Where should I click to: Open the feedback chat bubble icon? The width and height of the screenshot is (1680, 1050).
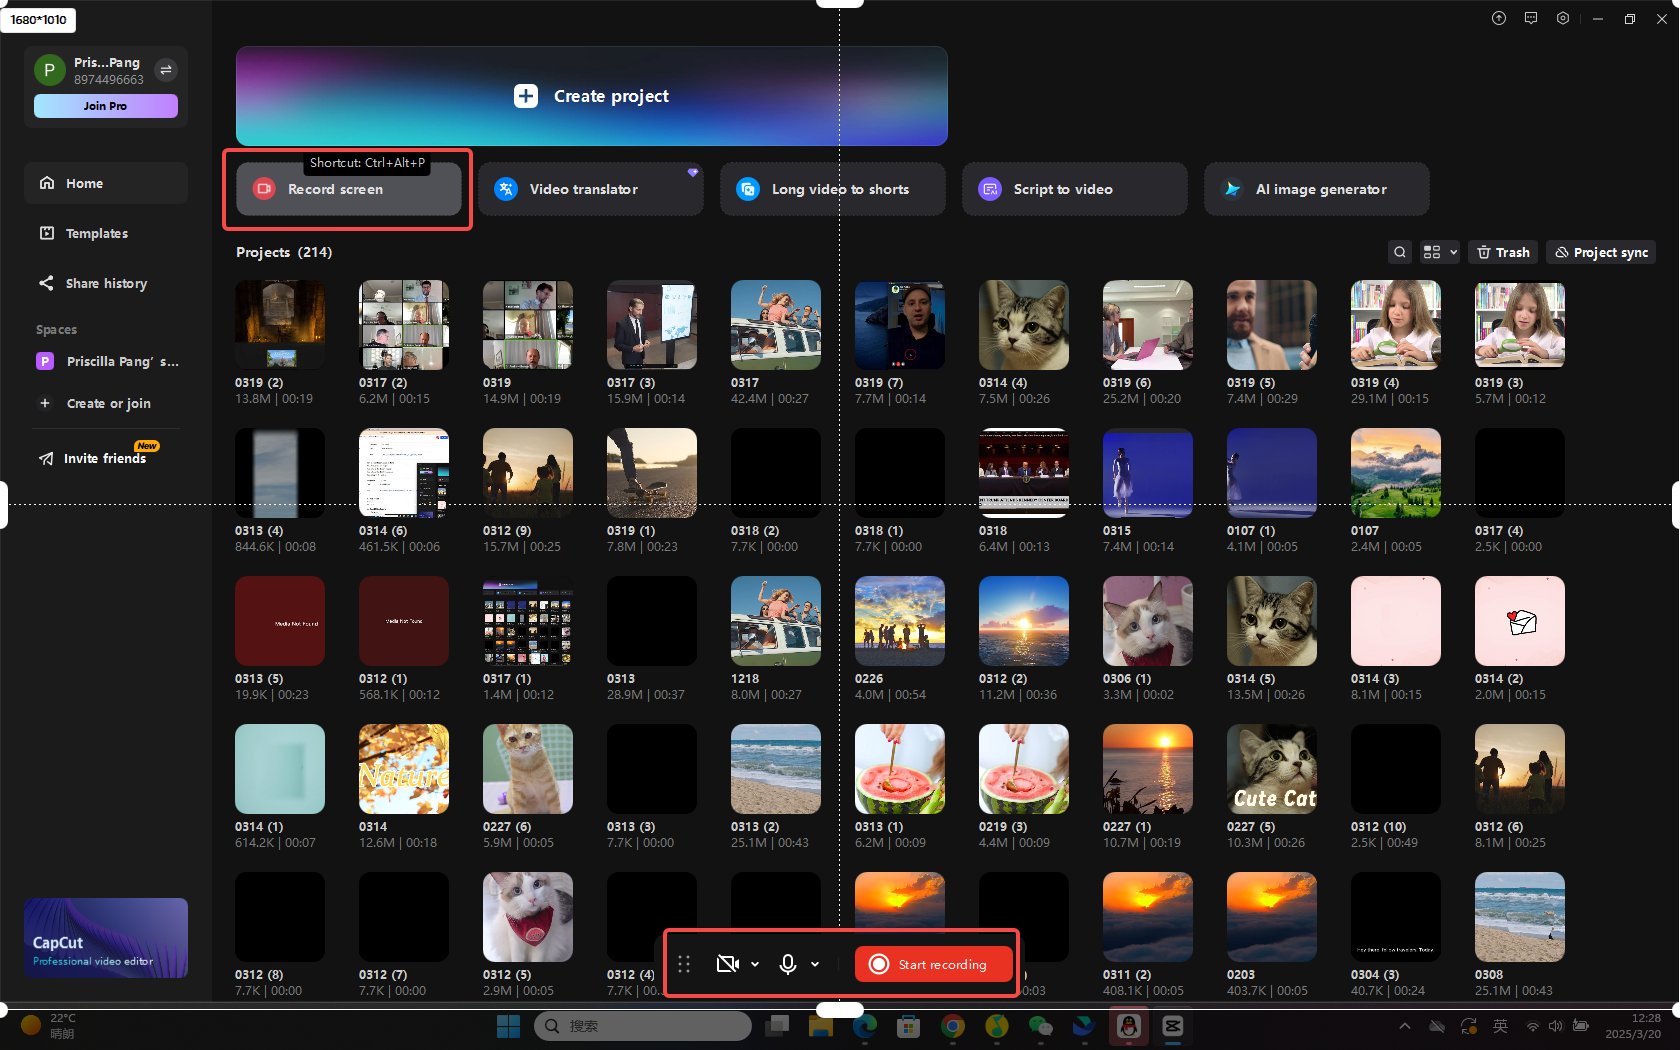pyautogui.click(x=1531, y=18)
